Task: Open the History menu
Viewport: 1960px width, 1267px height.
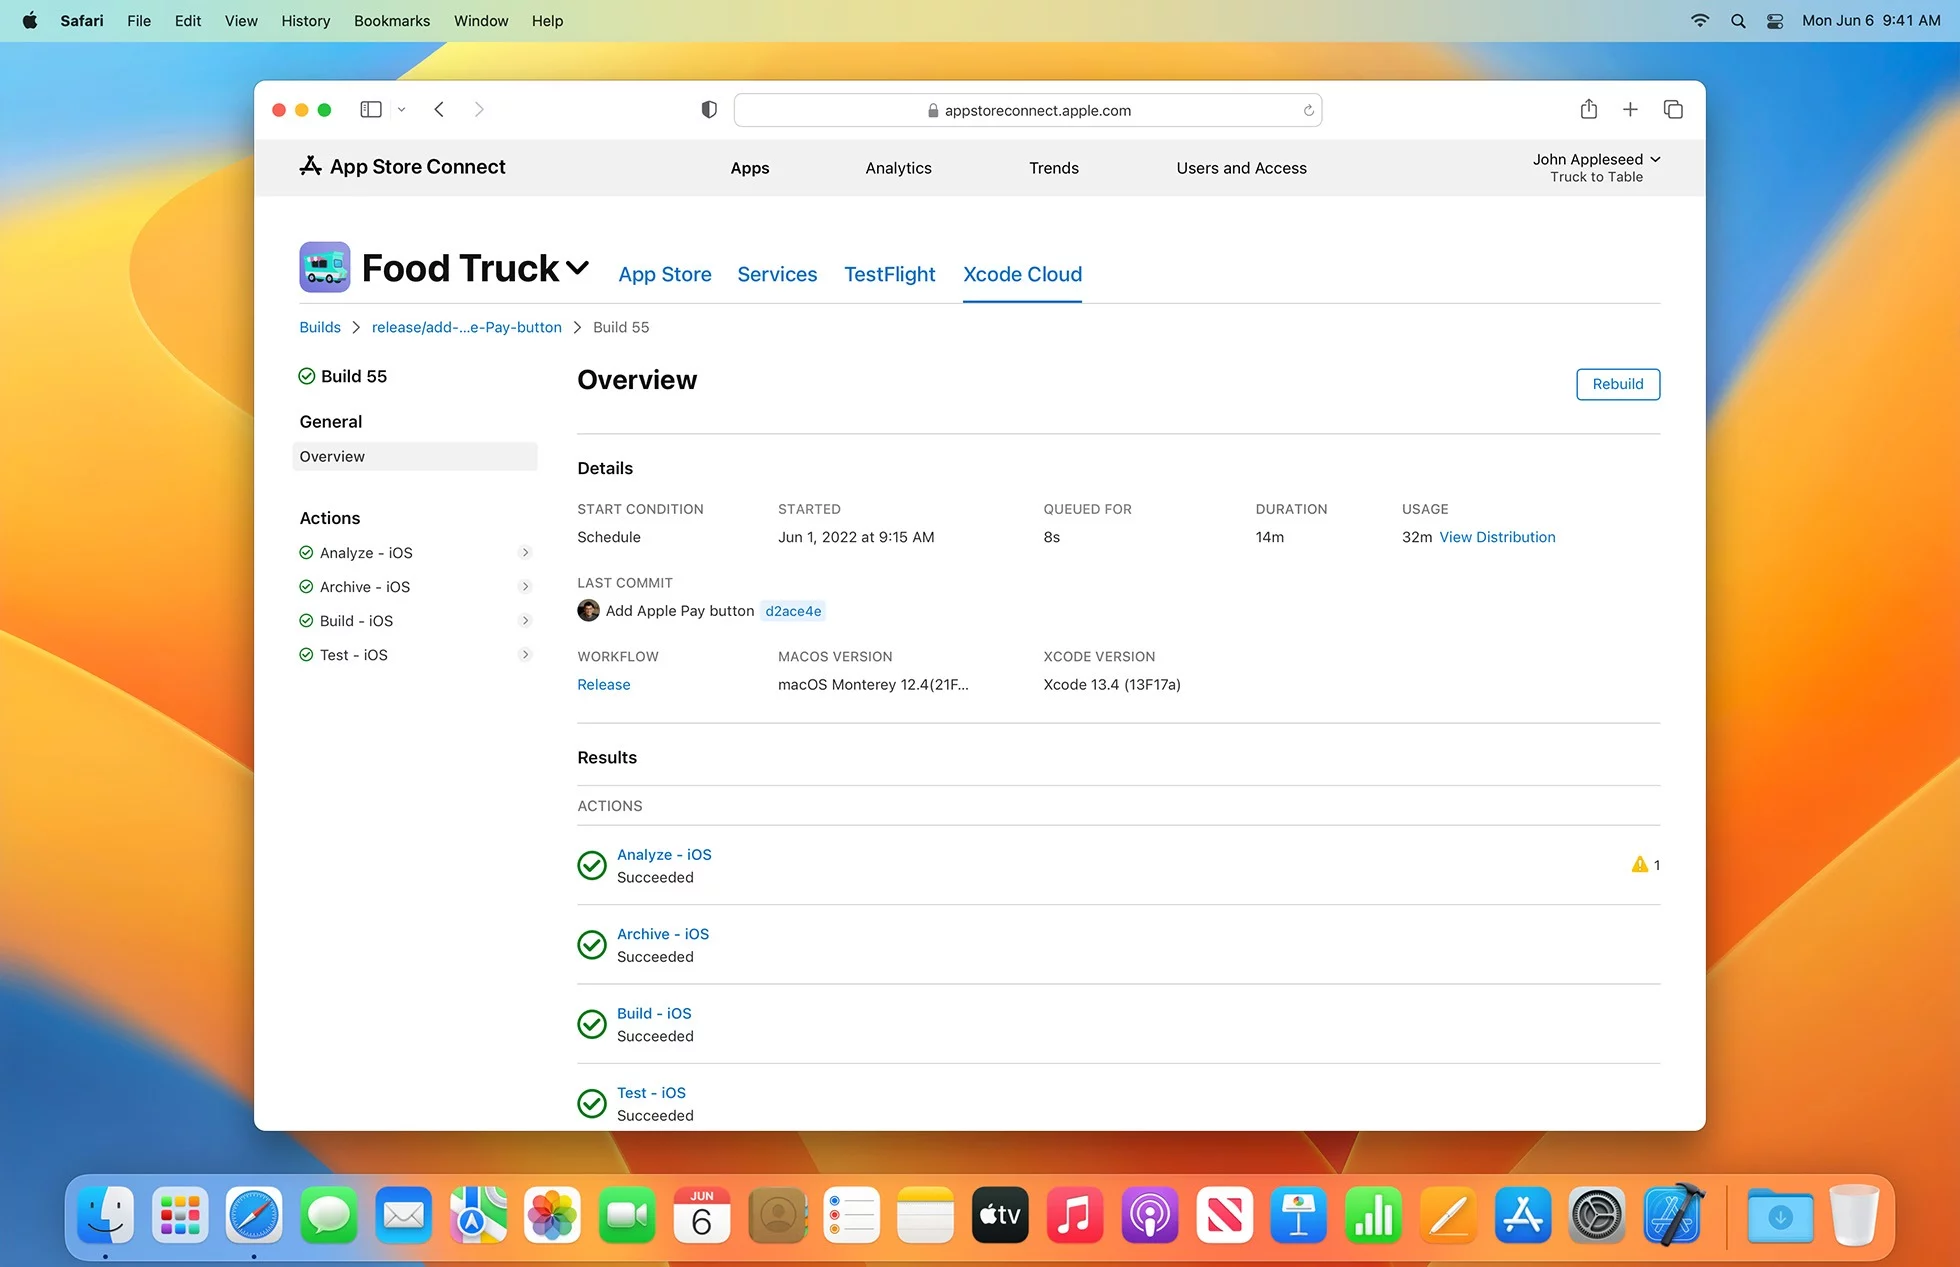Action: [x=305, y=20]
